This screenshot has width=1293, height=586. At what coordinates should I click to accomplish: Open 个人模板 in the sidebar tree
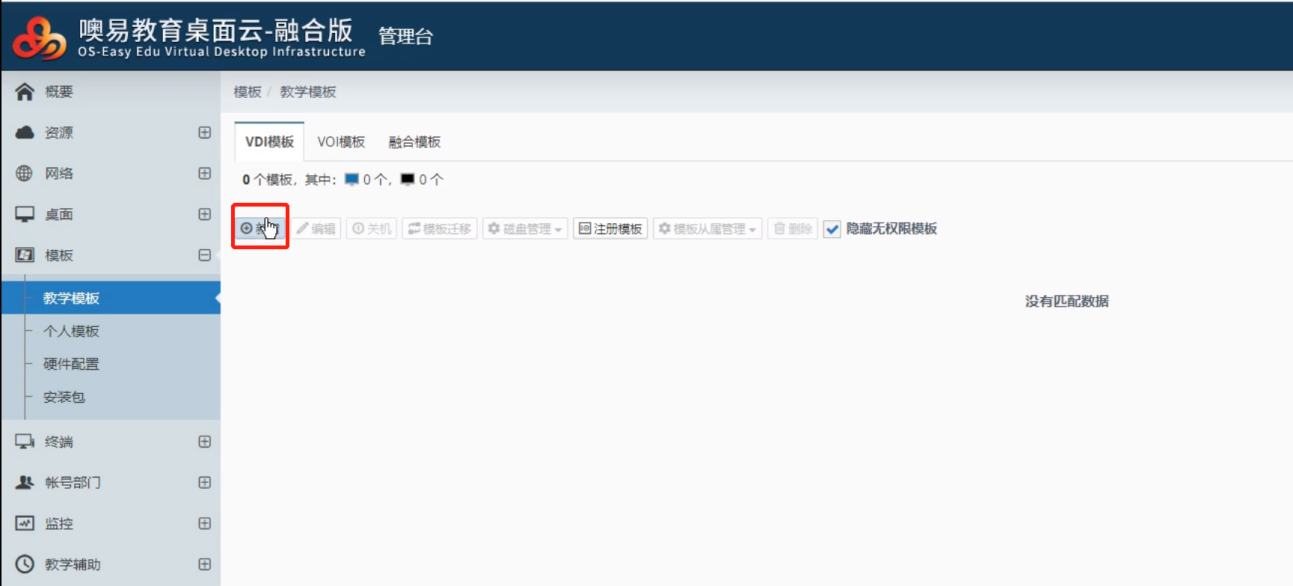tap(71, 331)
